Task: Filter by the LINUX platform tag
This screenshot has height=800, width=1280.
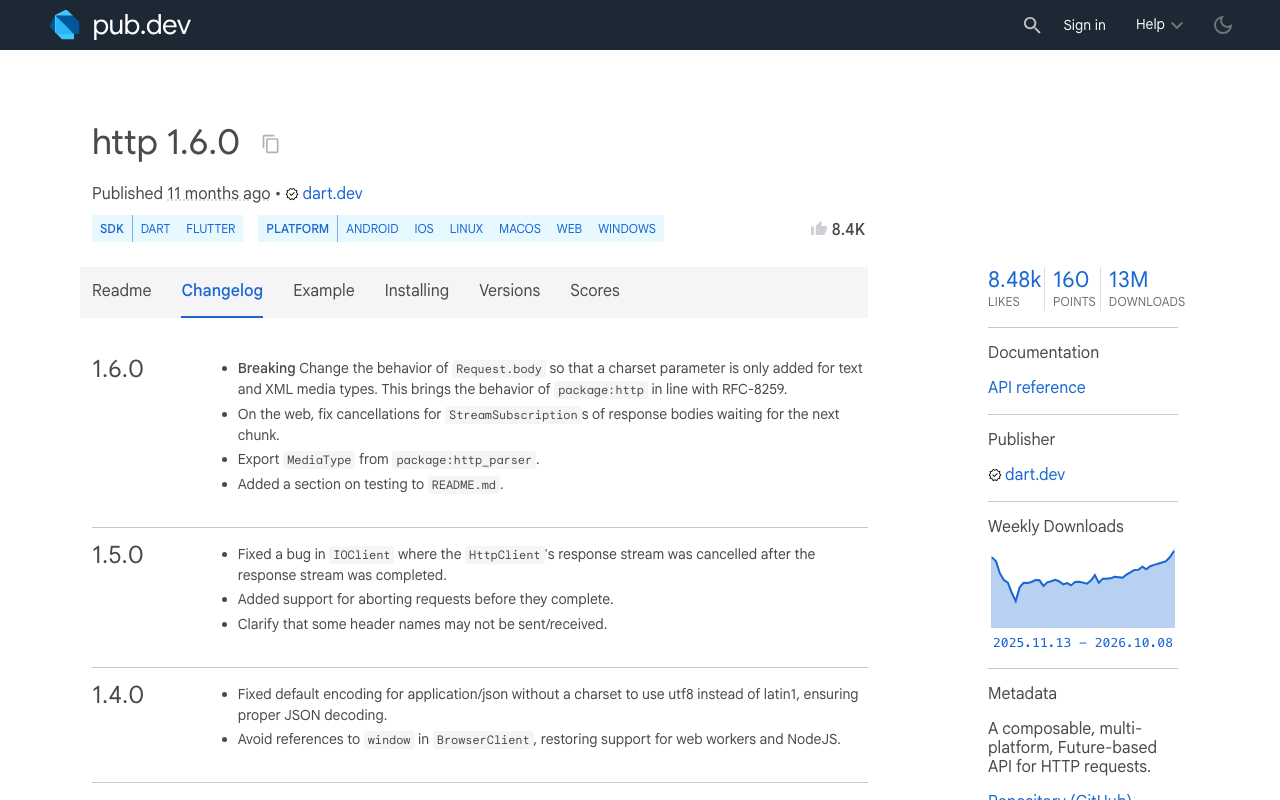Action: click(466, 229)
